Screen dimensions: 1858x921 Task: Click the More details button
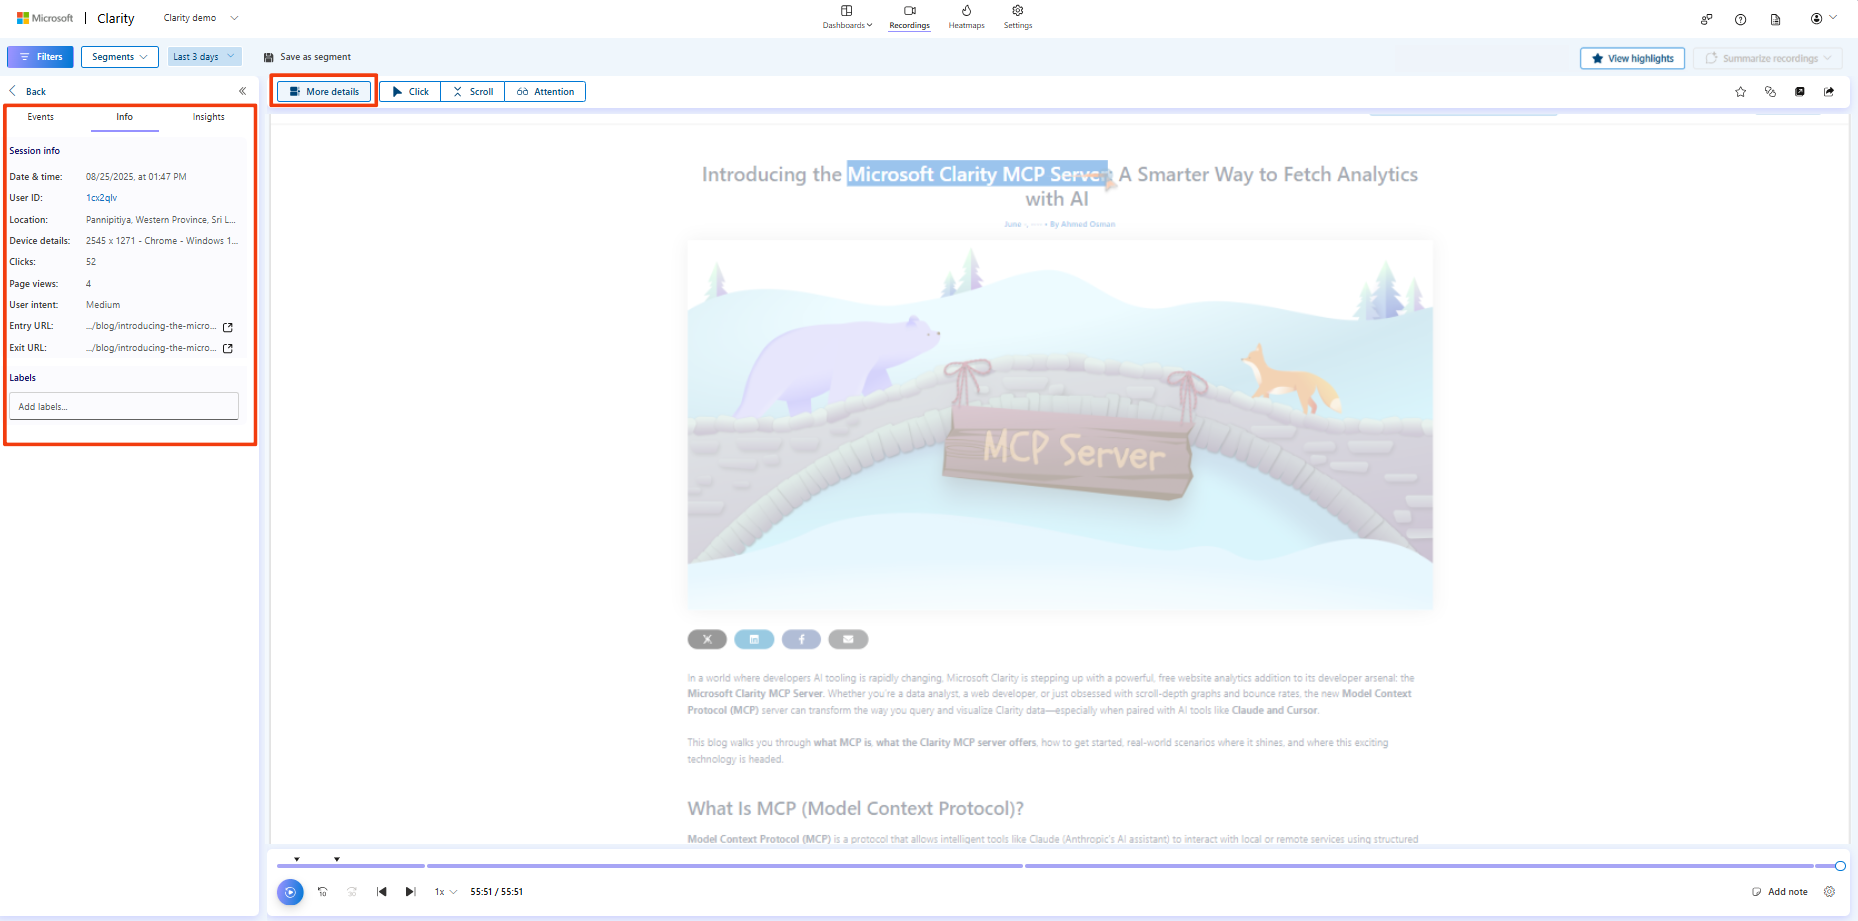[x=324, y=91]
